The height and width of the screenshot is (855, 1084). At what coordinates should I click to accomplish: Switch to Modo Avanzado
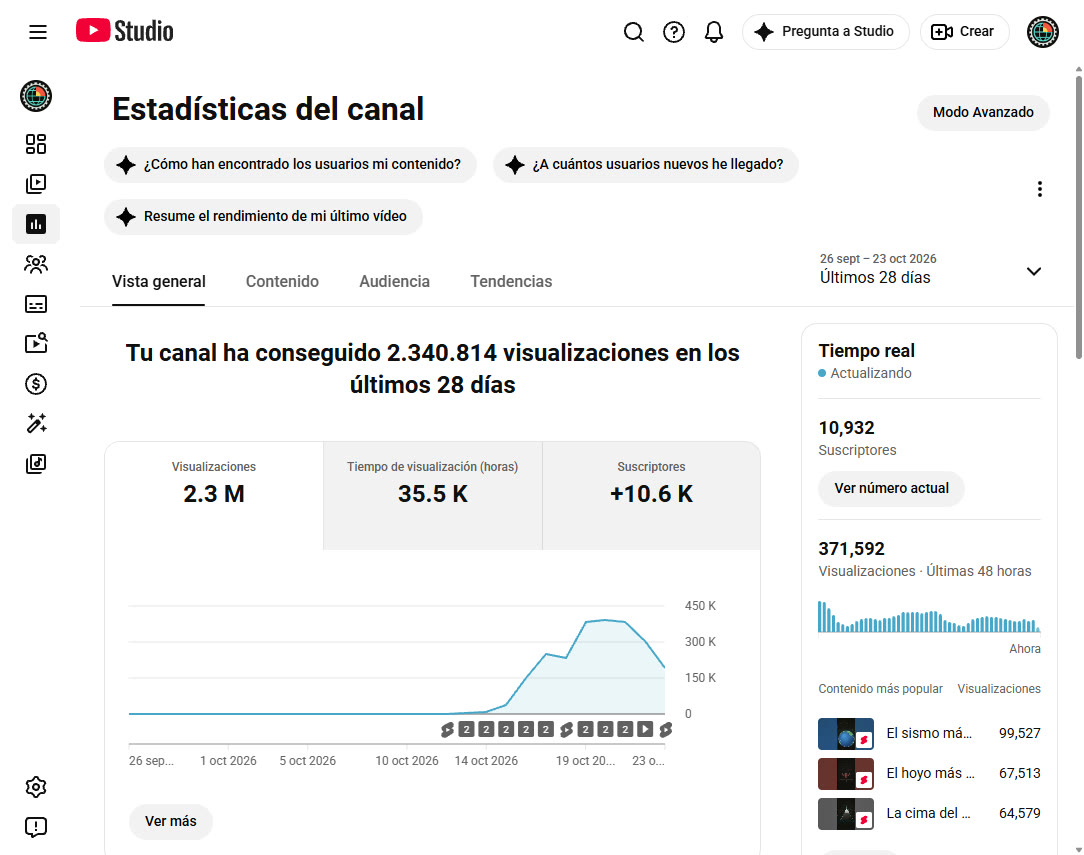983,113
